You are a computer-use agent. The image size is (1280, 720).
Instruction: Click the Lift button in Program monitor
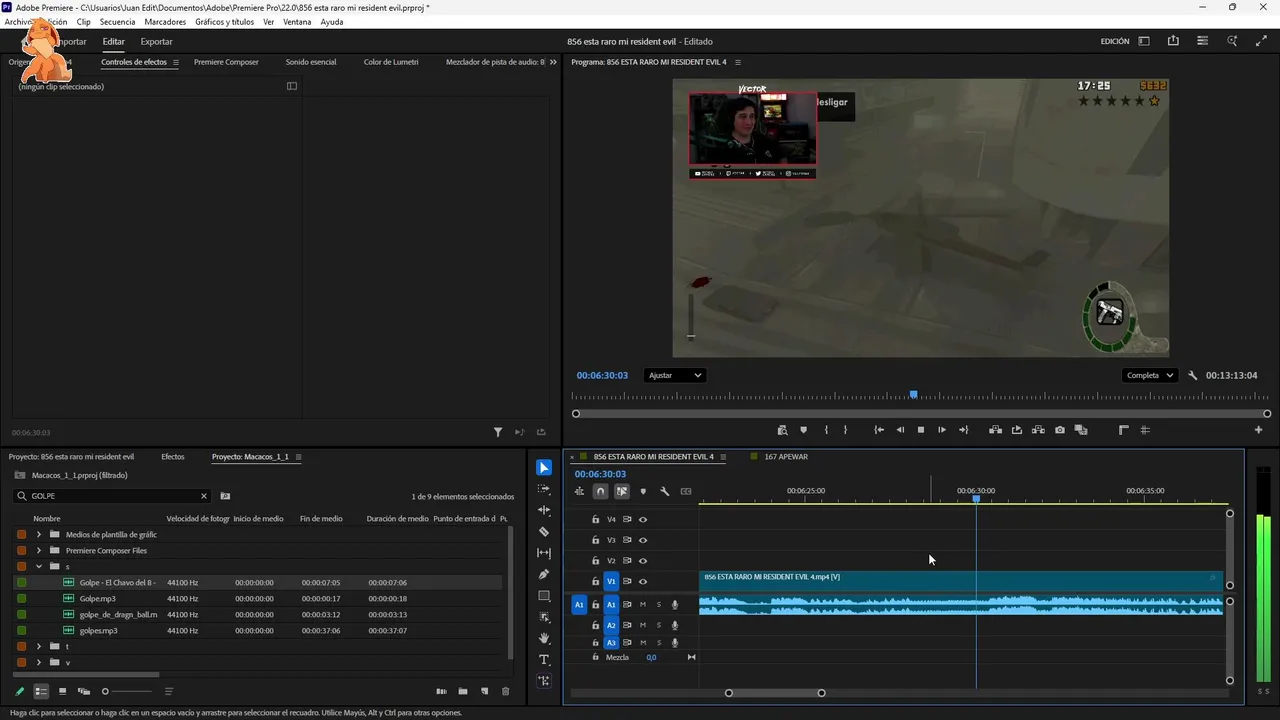tap(995, 430)
